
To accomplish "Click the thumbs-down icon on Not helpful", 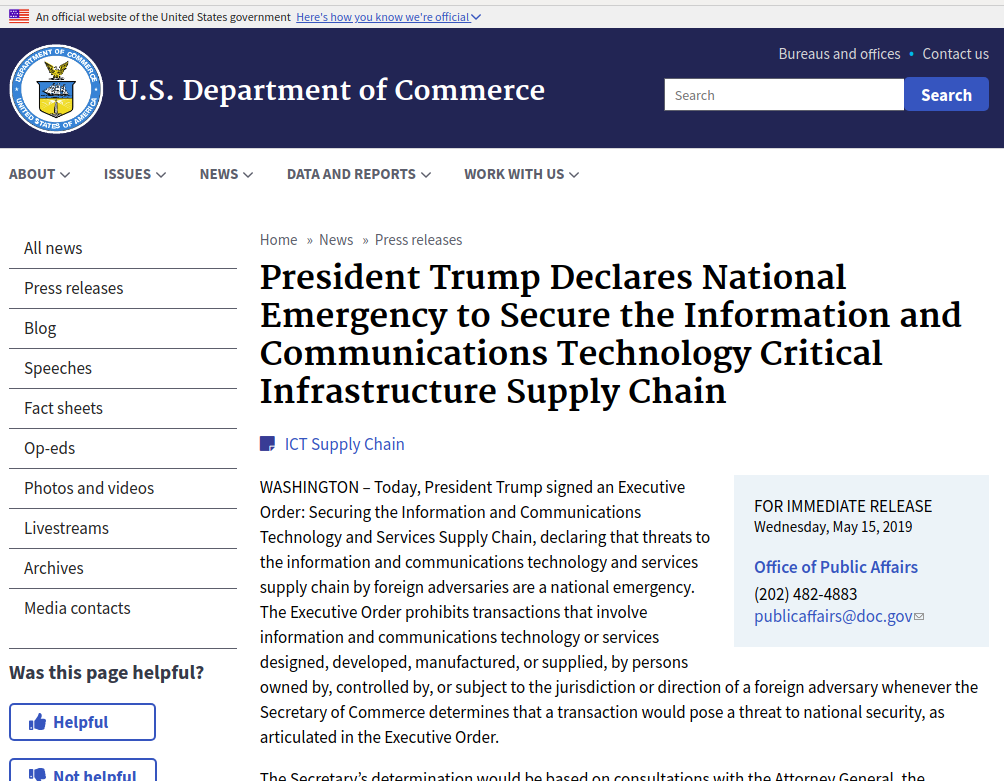I will tap(37, 775).
